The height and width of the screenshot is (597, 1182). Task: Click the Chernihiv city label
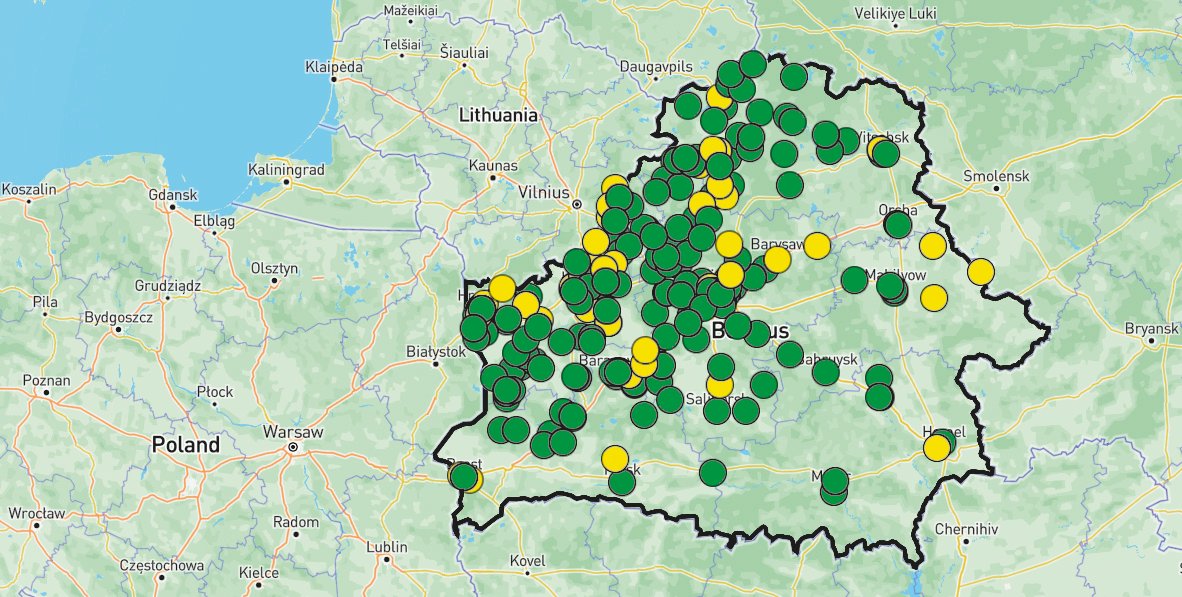coord(966,528)
